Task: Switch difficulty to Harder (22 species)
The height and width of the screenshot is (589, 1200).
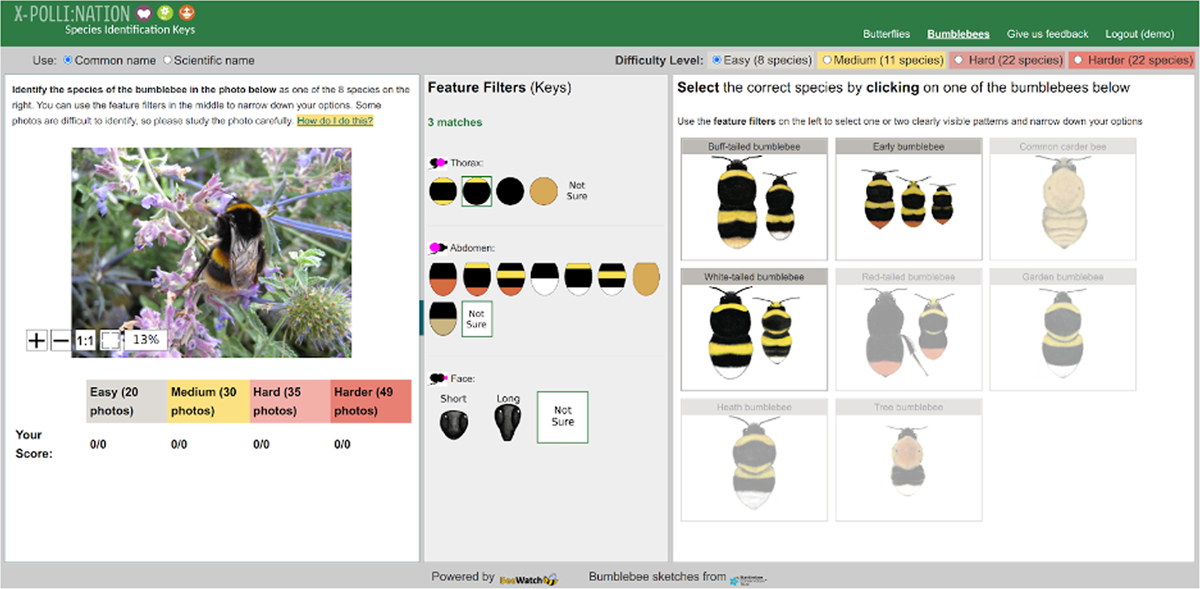Action: click(1078, 60)
